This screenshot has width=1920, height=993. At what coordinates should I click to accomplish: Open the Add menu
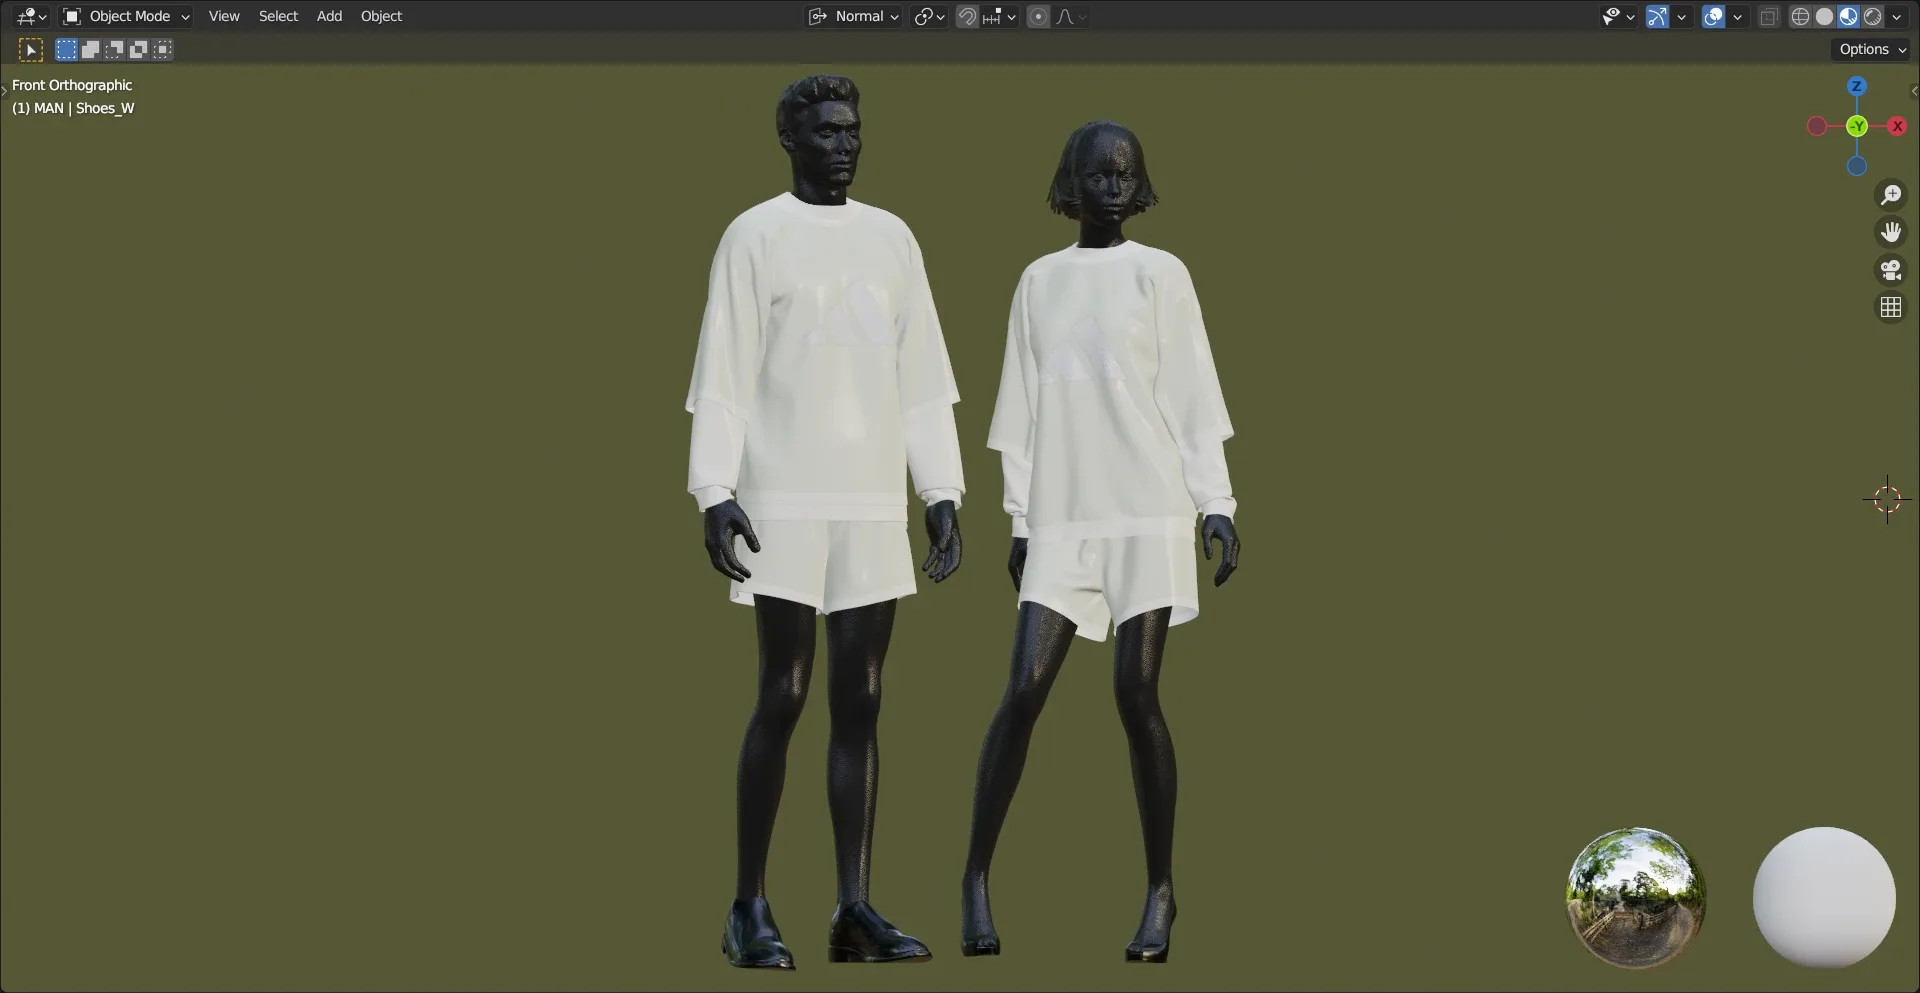tap(329, 16)
